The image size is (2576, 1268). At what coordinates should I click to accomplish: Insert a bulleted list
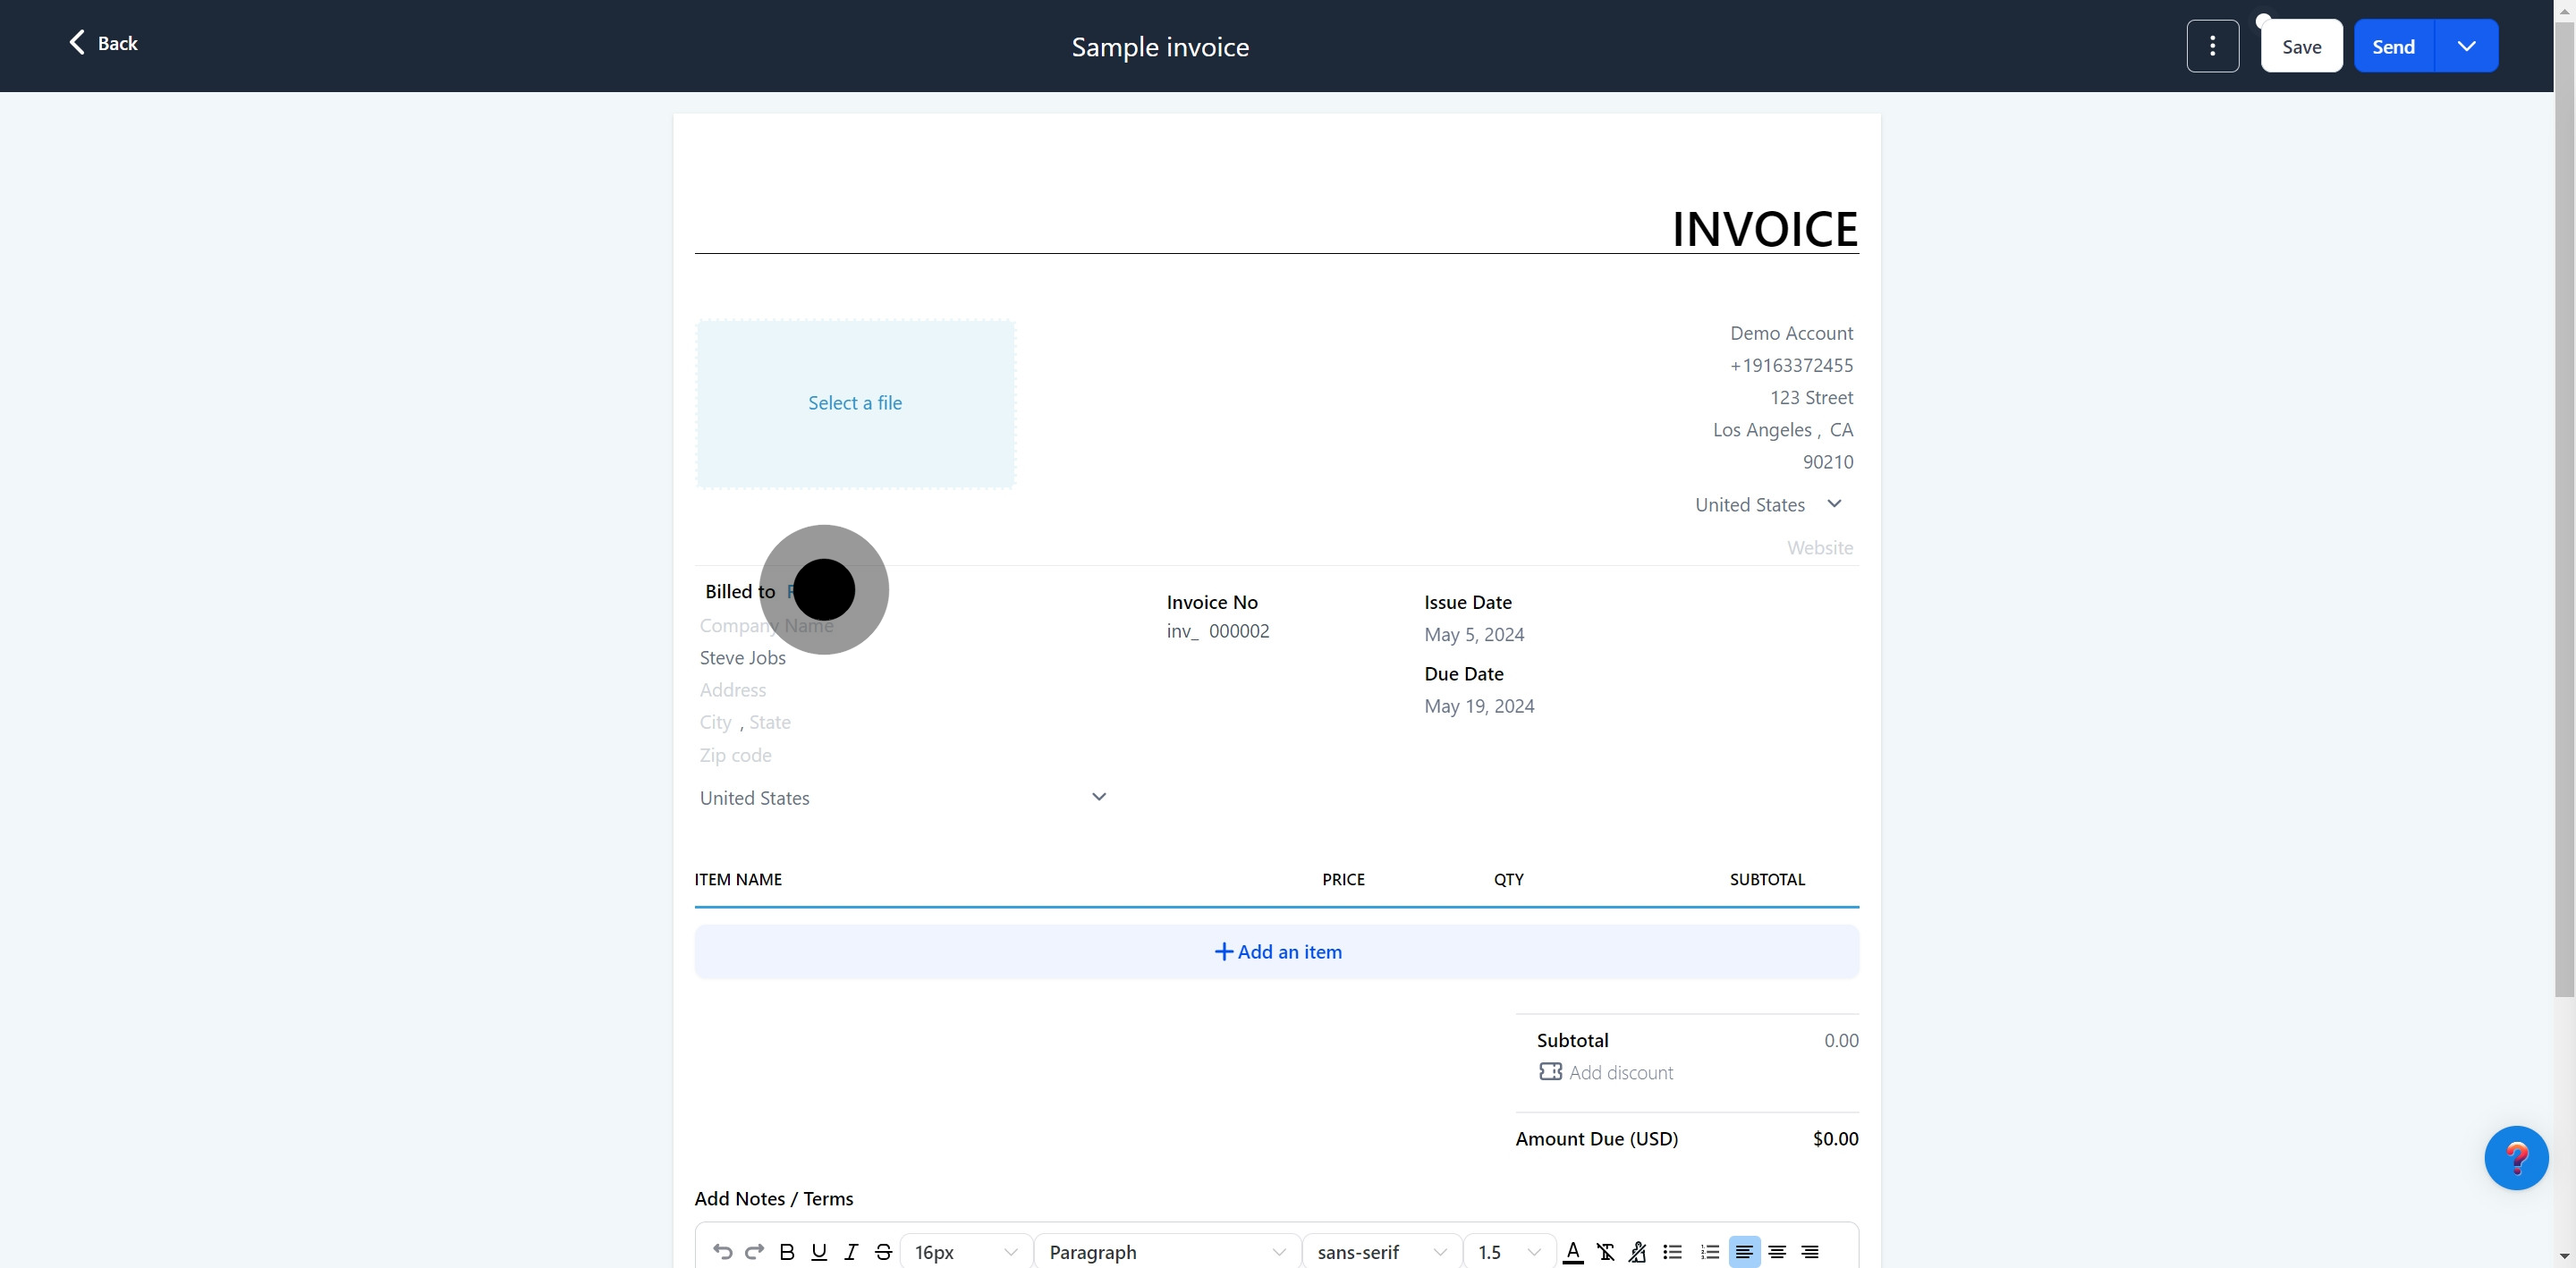(x=1672, y=1251)
